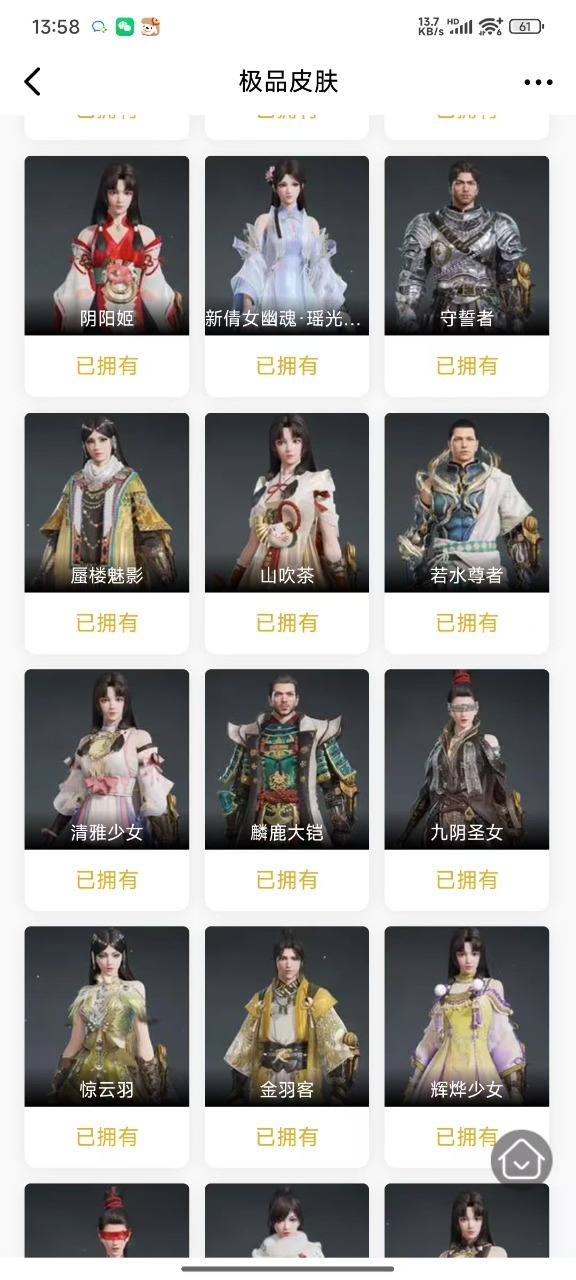Screen dimensions: 576x1280
Task: Open 阴阳姬 skin thumbnail
Action: pyautogui.click(x=107, y=245)
